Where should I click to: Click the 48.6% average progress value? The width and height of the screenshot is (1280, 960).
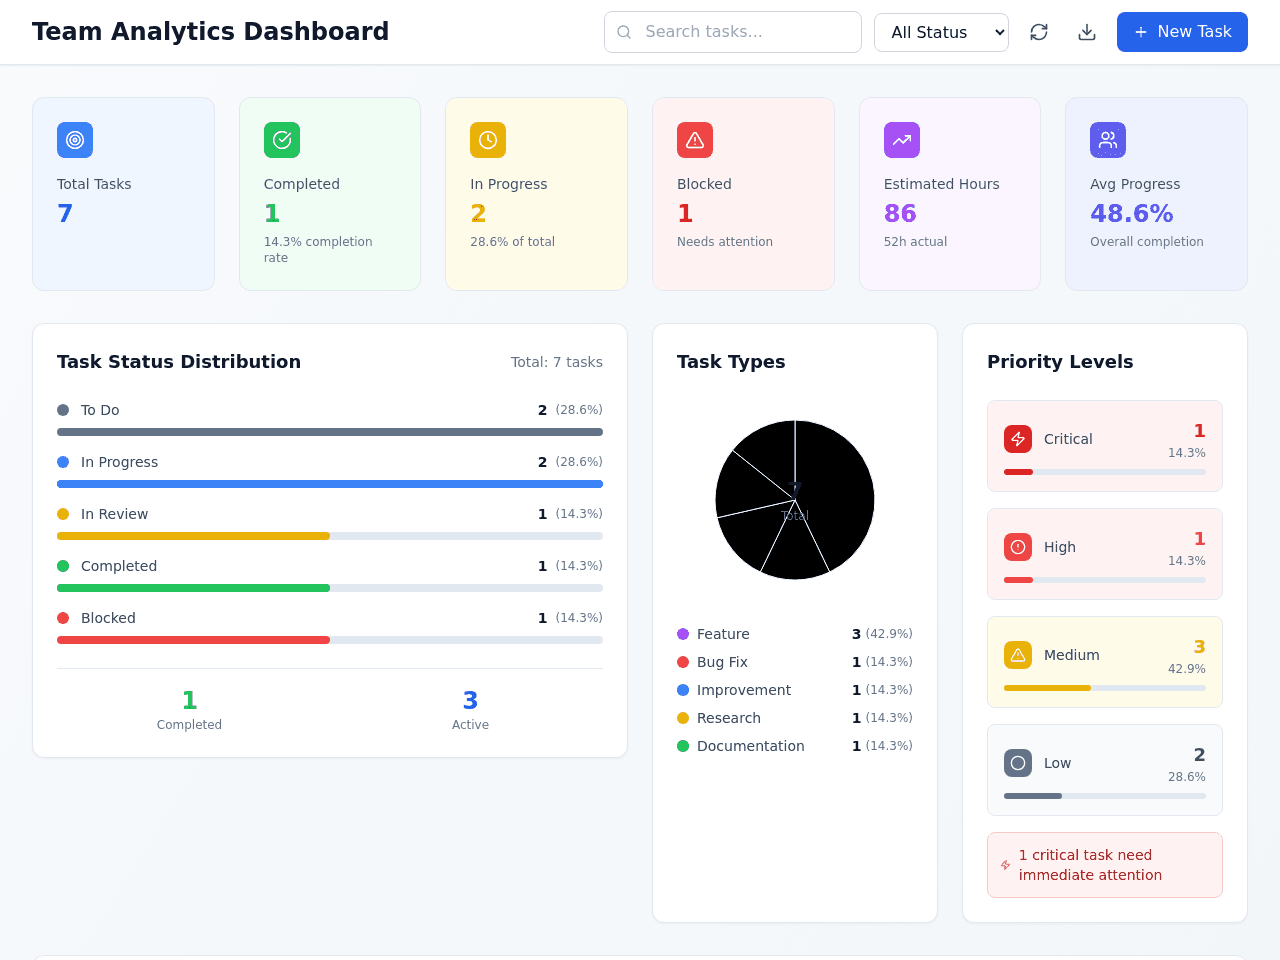tap(1132, 213)
